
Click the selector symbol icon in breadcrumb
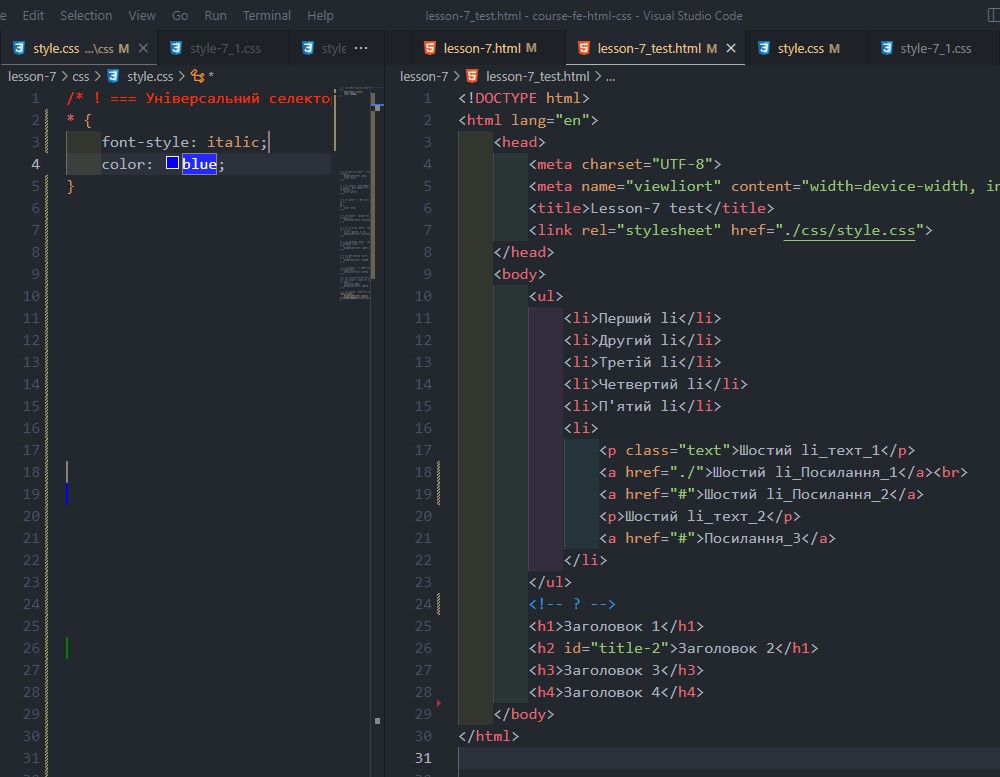pyautogui.click(x=198, y=77)
